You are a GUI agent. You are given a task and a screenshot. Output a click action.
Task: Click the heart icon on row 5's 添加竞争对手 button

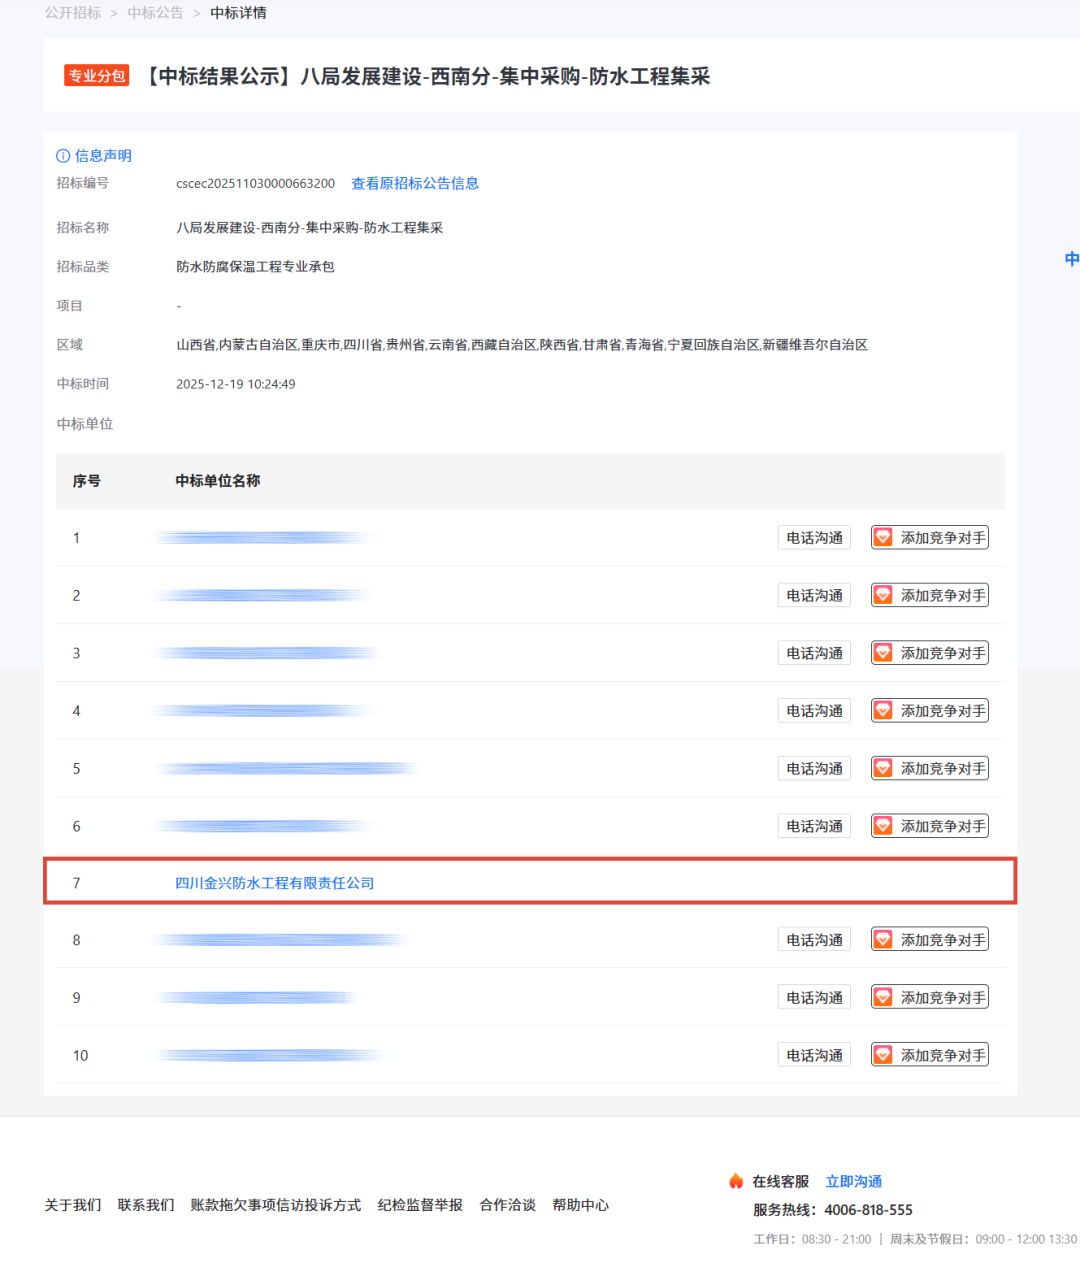pyautogui.click(x=883, y=768)
